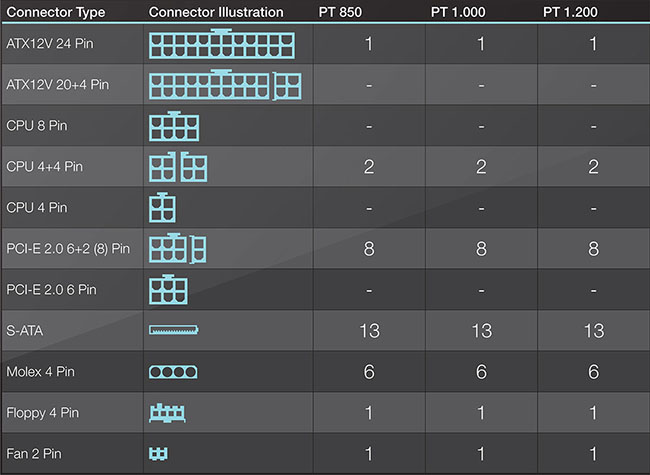Click the S-ATA connector illustration
The height and width of the screenshot is (475, 650).
click(175, 329)
